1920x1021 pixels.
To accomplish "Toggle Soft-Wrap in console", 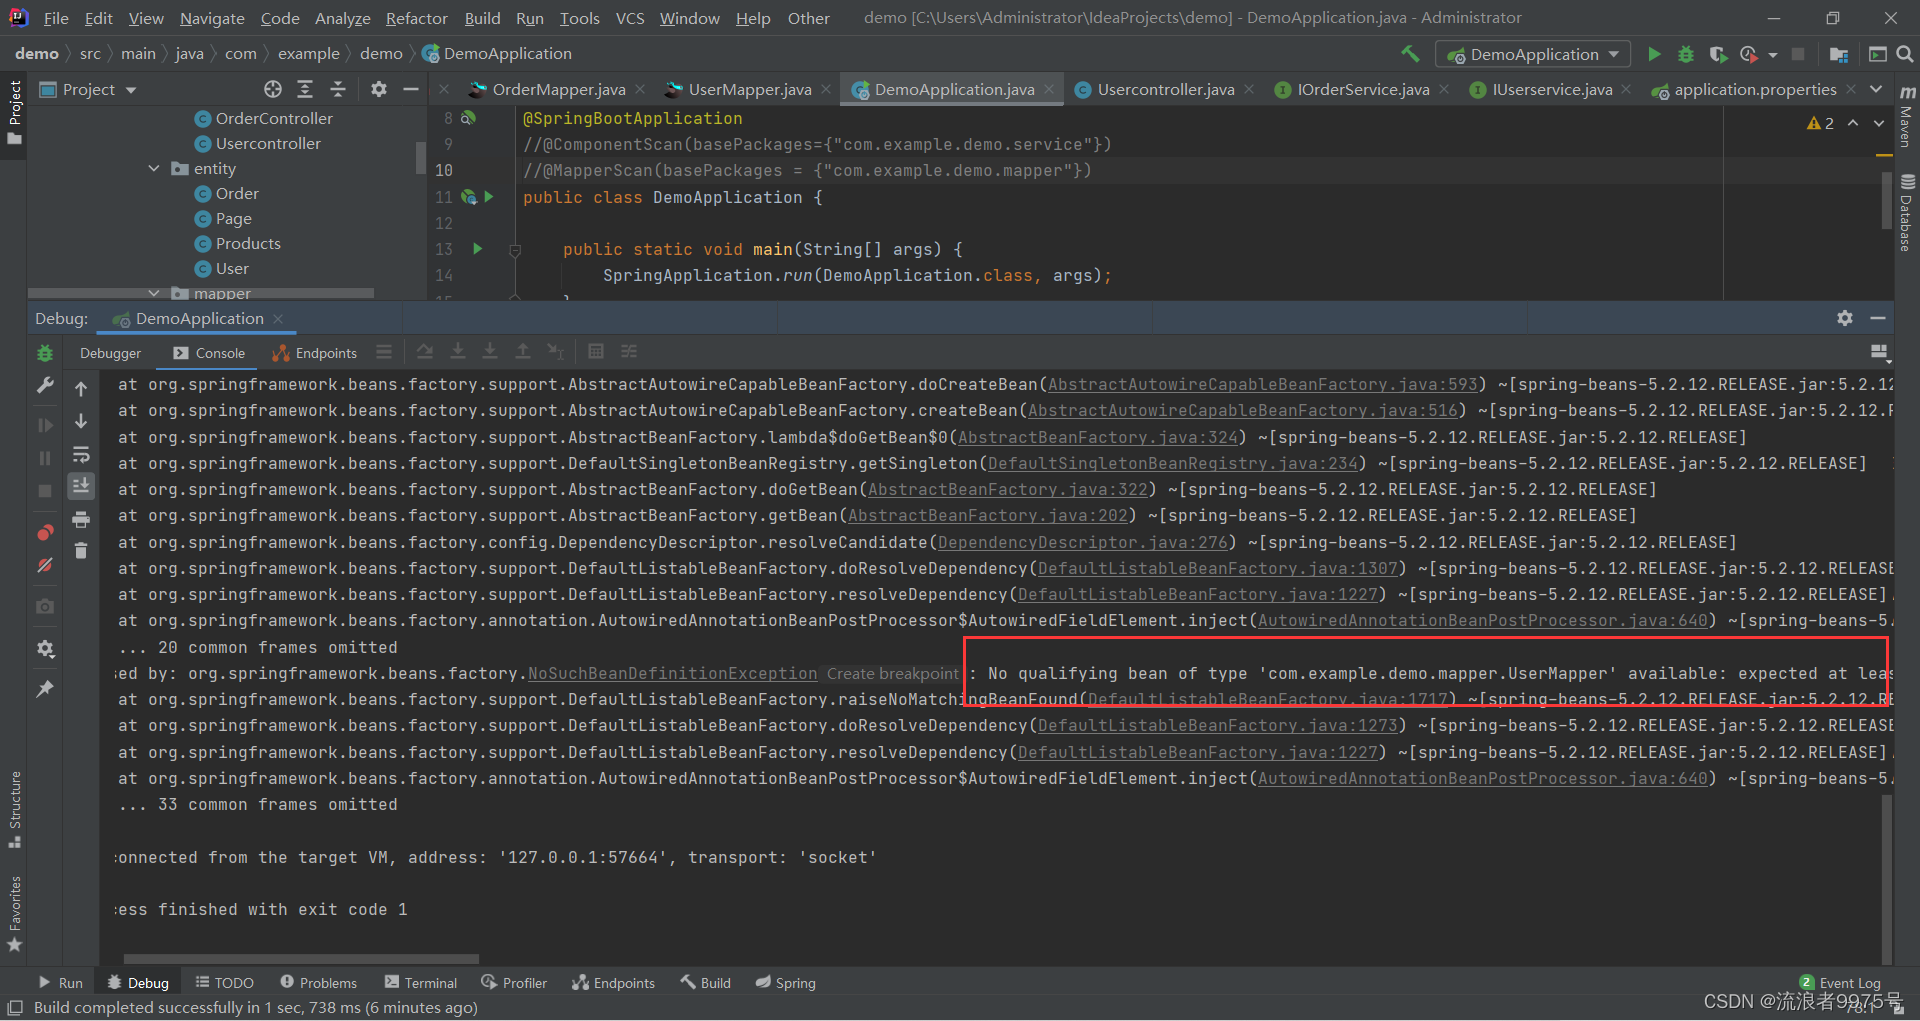I will tap(81, 455).
